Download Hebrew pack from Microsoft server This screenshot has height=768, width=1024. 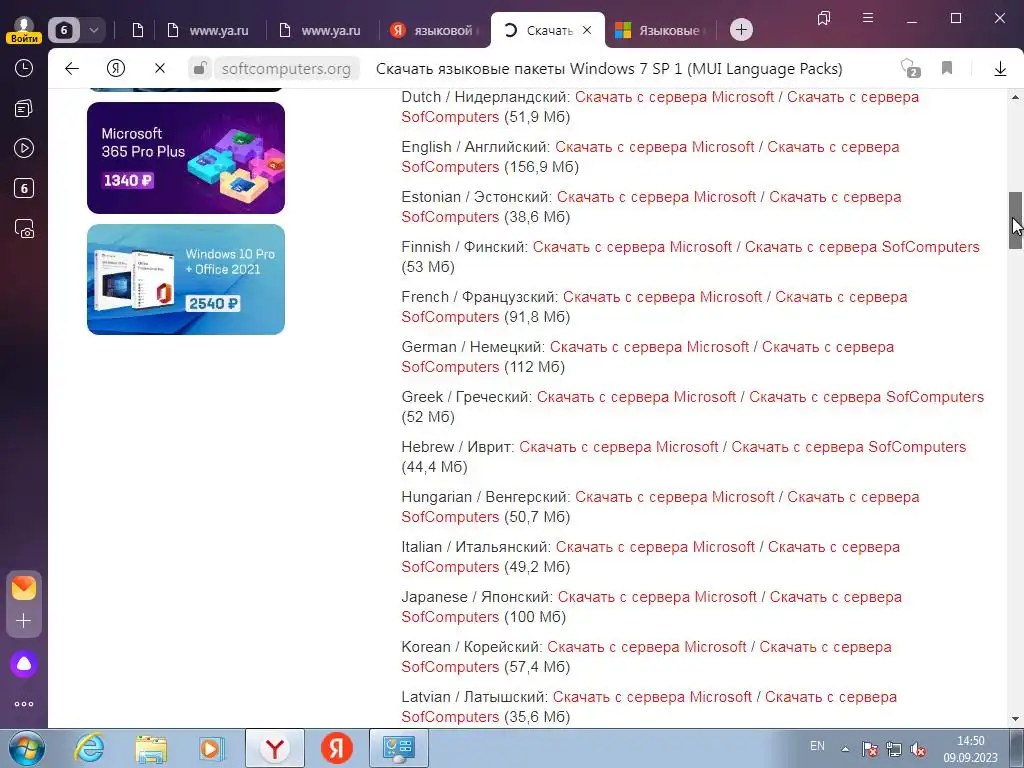(618, 447)
